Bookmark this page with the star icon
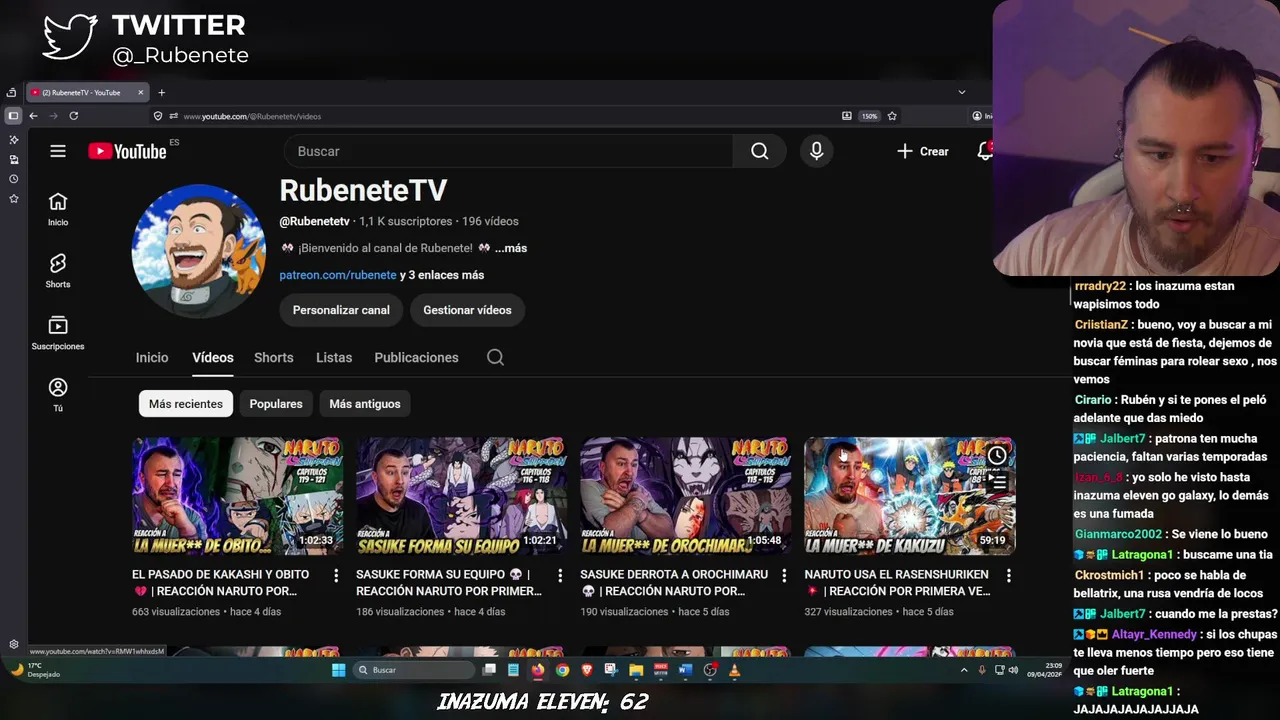This screenshot has width=1280, height=720. click(892, 116)
